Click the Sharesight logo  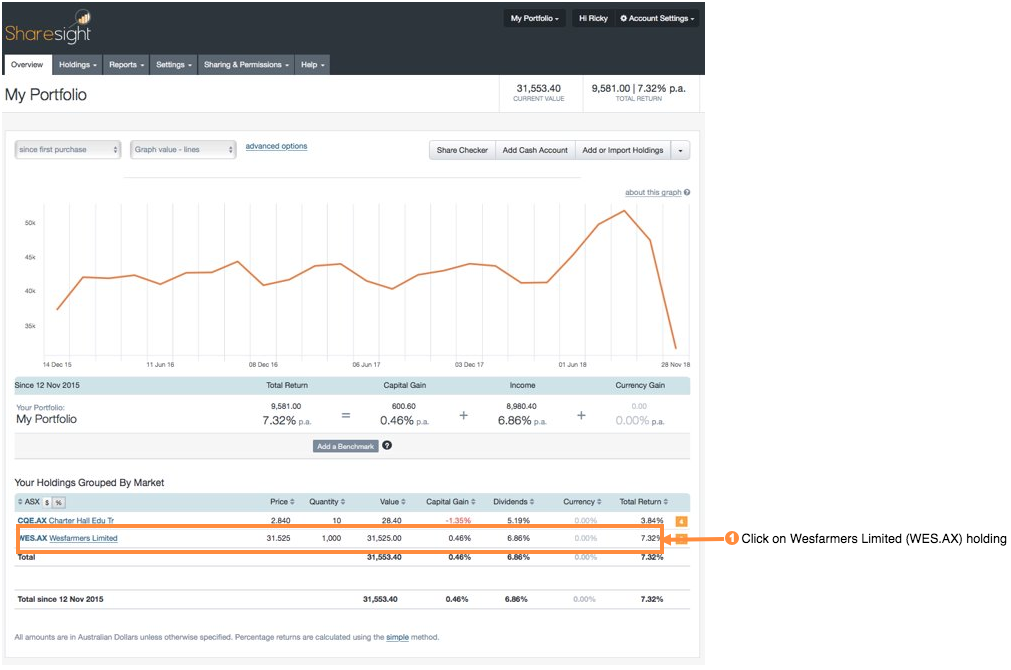tap(48, 28)
